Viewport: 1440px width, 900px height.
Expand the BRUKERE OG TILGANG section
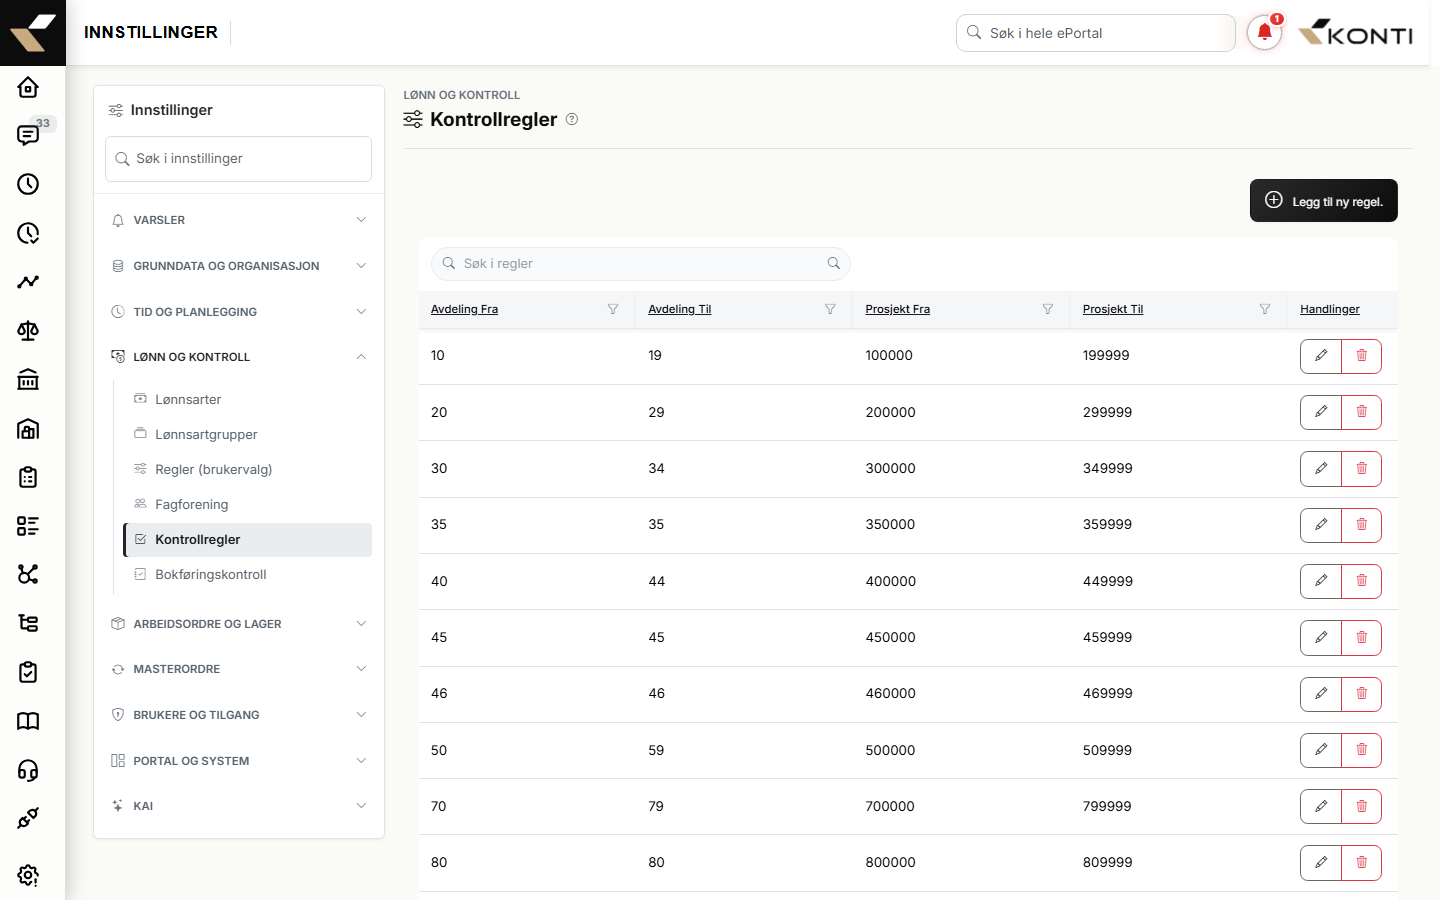pos(239,715)
